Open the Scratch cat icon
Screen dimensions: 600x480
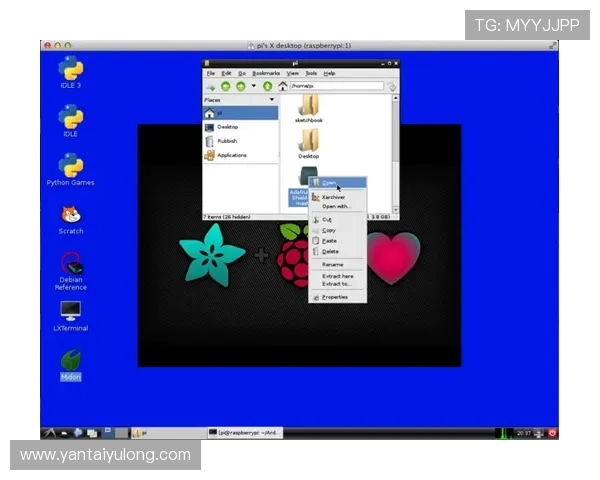coord(70,214)
